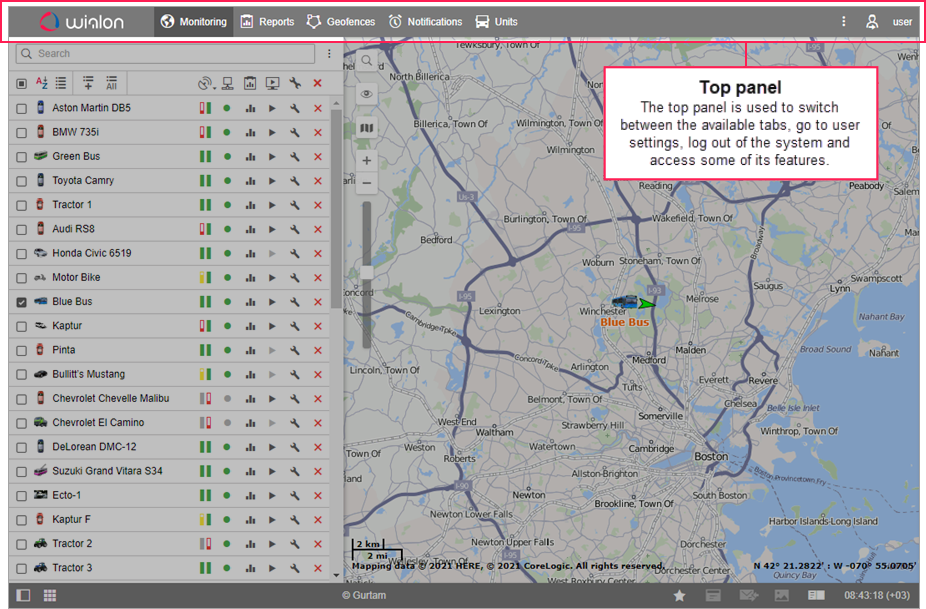Toggle map visible layers eye icon
Viewport: 926px width, 609px height.
point(367,94)
